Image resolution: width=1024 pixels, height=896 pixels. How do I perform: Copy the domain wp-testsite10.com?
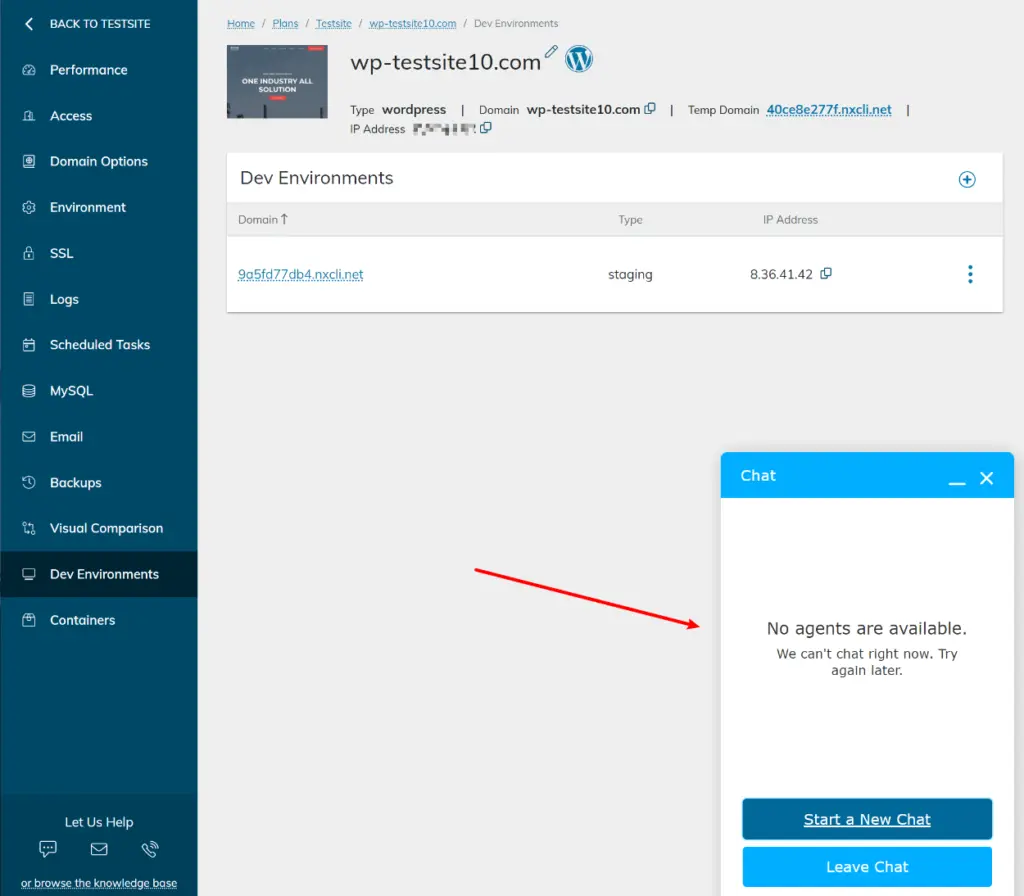click(x=650, y=109)
